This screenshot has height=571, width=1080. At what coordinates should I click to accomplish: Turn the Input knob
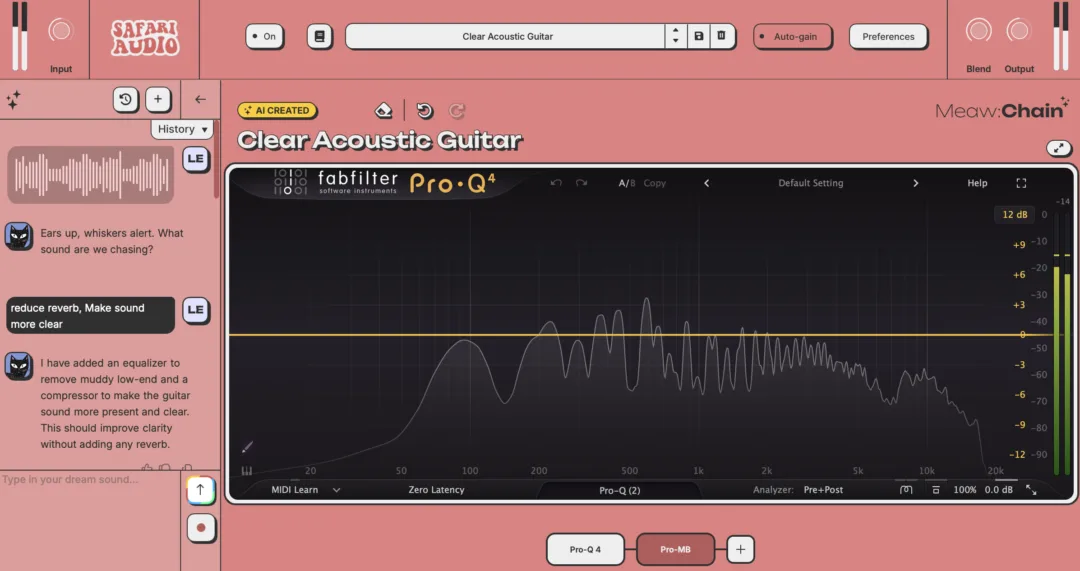pyautogui.click(x=61, y=30)
